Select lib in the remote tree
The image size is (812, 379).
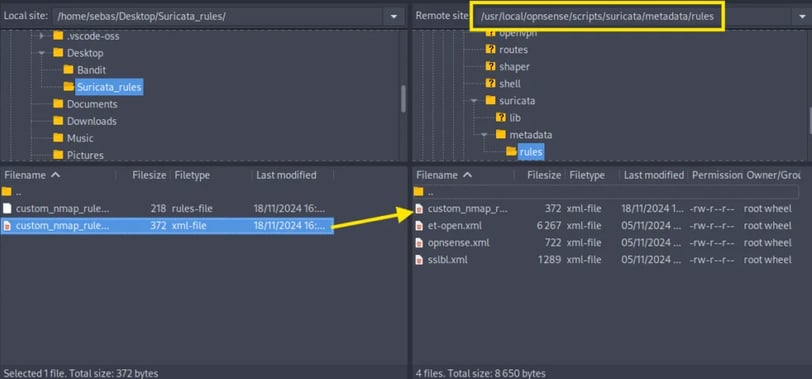click(515, 118)
